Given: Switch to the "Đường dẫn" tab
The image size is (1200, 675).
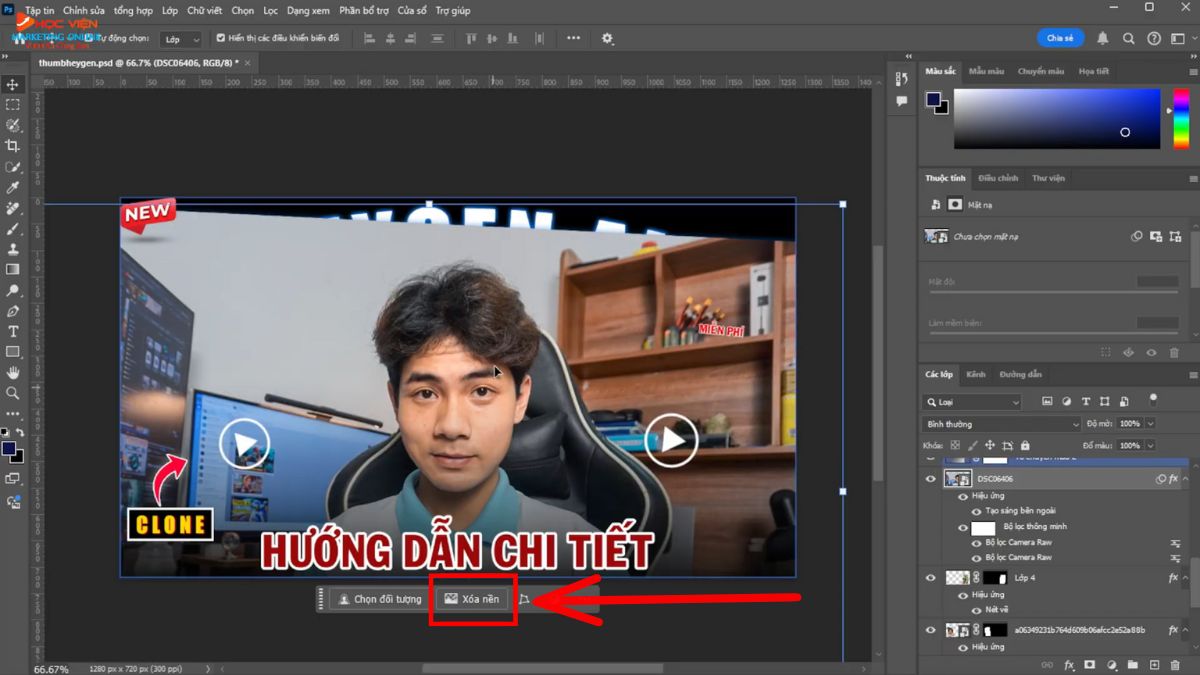Looking at the screenshot, I should 1020,374.
